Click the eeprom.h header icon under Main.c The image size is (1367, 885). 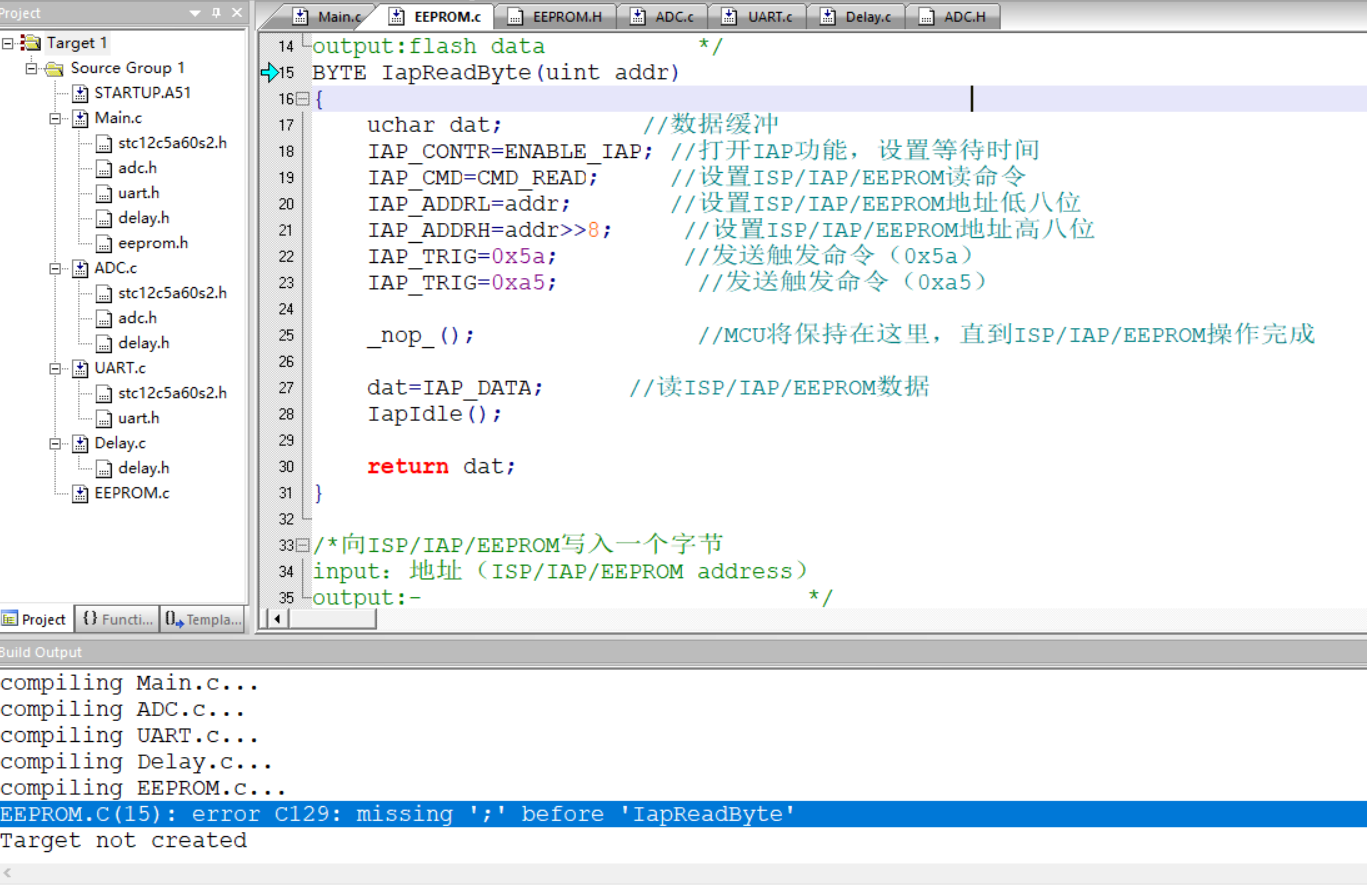(x=104, y=243)
